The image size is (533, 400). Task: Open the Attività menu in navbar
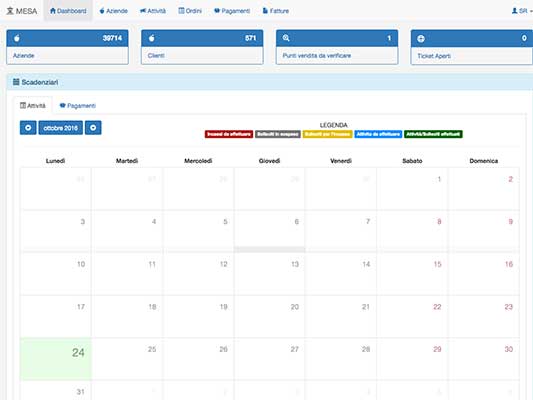[x=153, y=11]
